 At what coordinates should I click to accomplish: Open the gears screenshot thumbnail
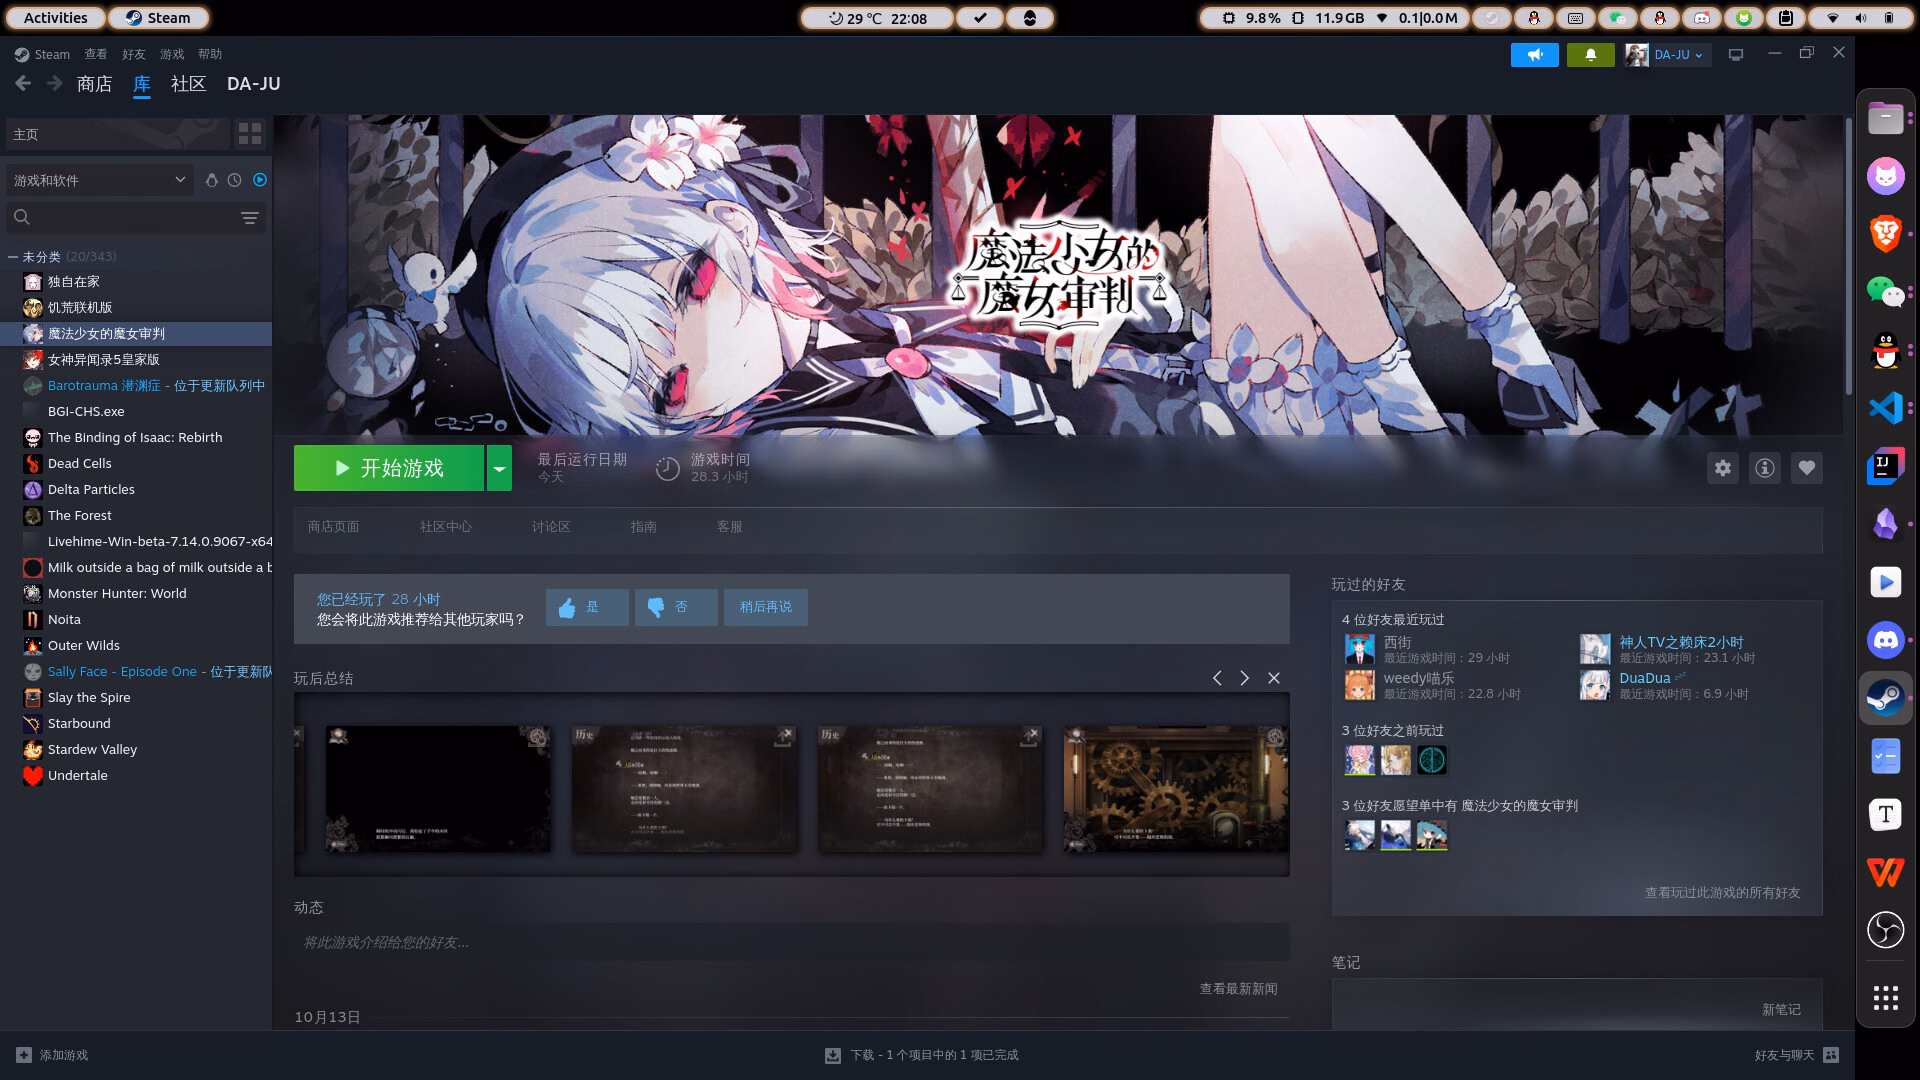click(x=1176, y=789)
